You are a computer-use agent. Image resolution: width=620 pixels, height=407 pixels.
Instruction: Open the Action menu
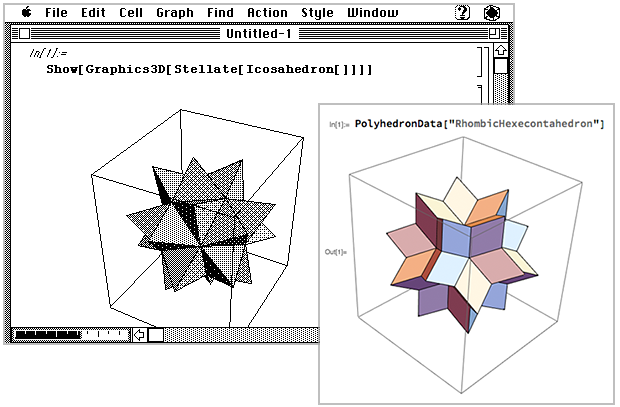click(267, 13)
